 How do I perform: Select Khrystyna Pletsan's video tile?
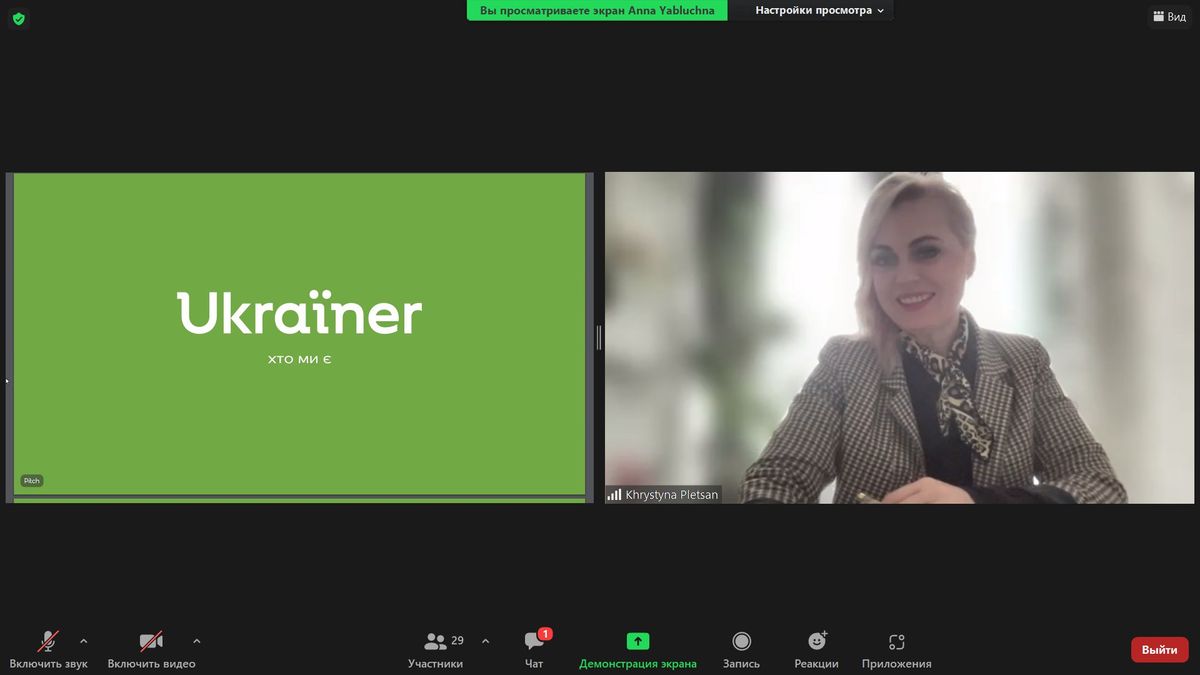pos(900,337)
